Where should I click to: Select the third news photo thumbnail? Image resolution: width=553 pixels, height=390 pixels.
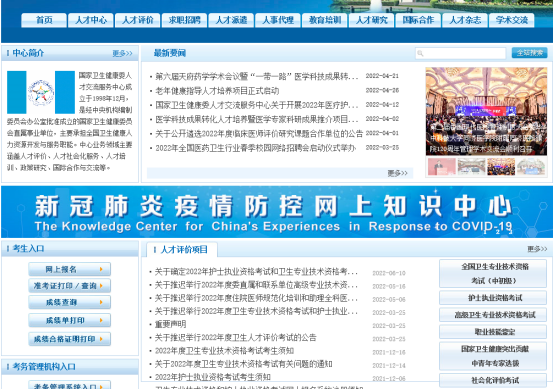(501, 166)
